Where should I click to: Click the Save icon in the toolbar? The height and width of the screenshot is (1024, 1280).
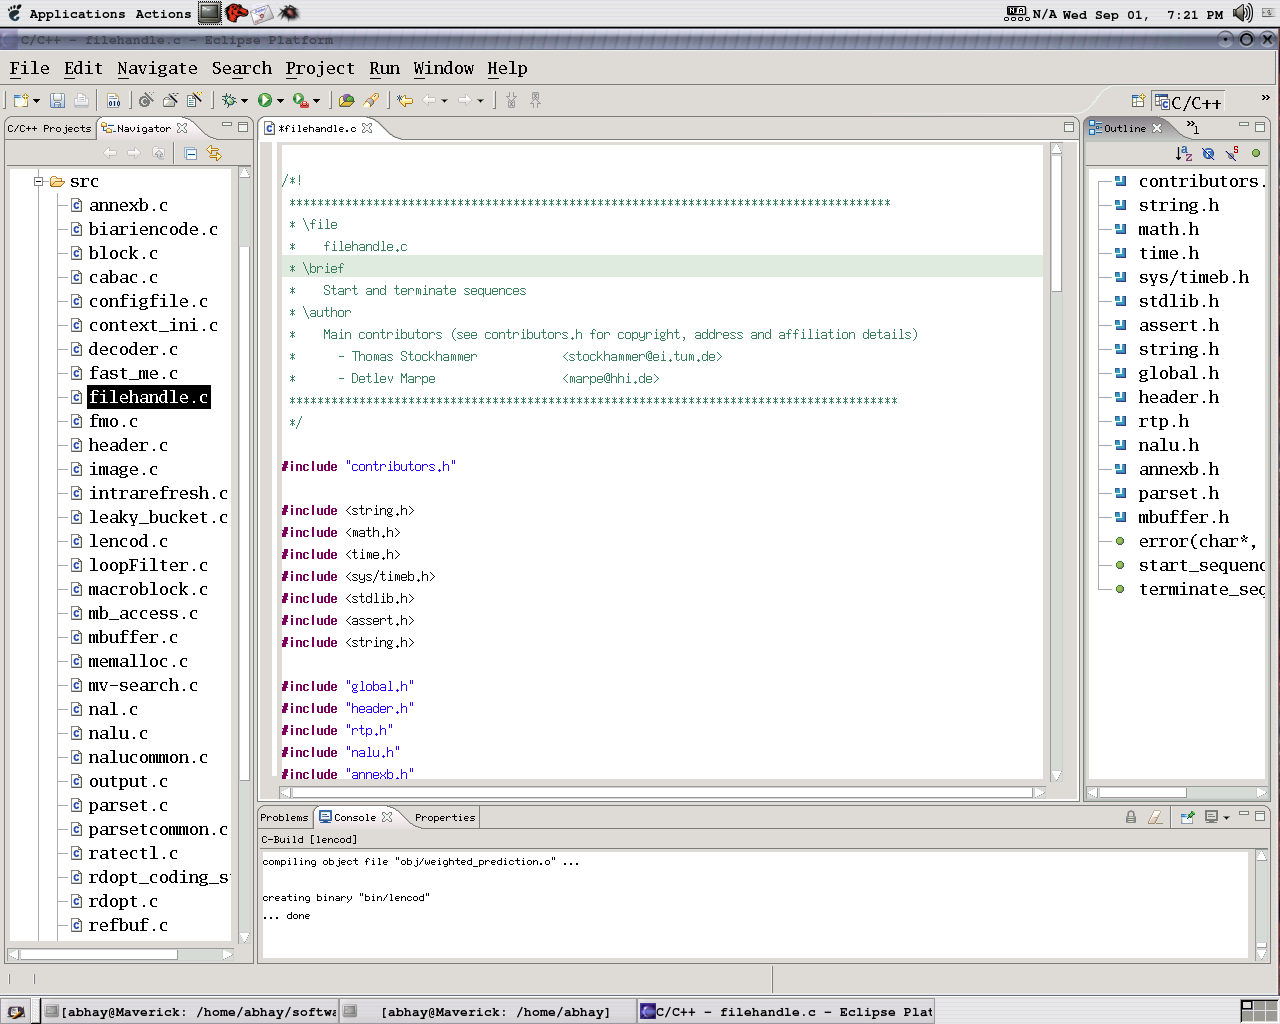tap(57, 100)
